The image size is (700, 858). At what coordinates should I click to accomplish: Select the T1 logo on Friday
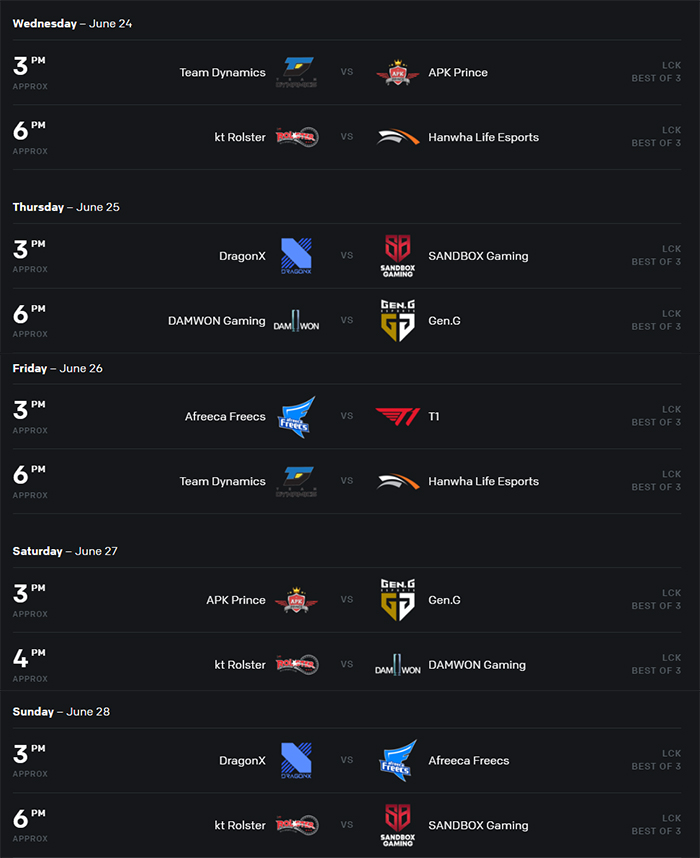tap(398, 416)
